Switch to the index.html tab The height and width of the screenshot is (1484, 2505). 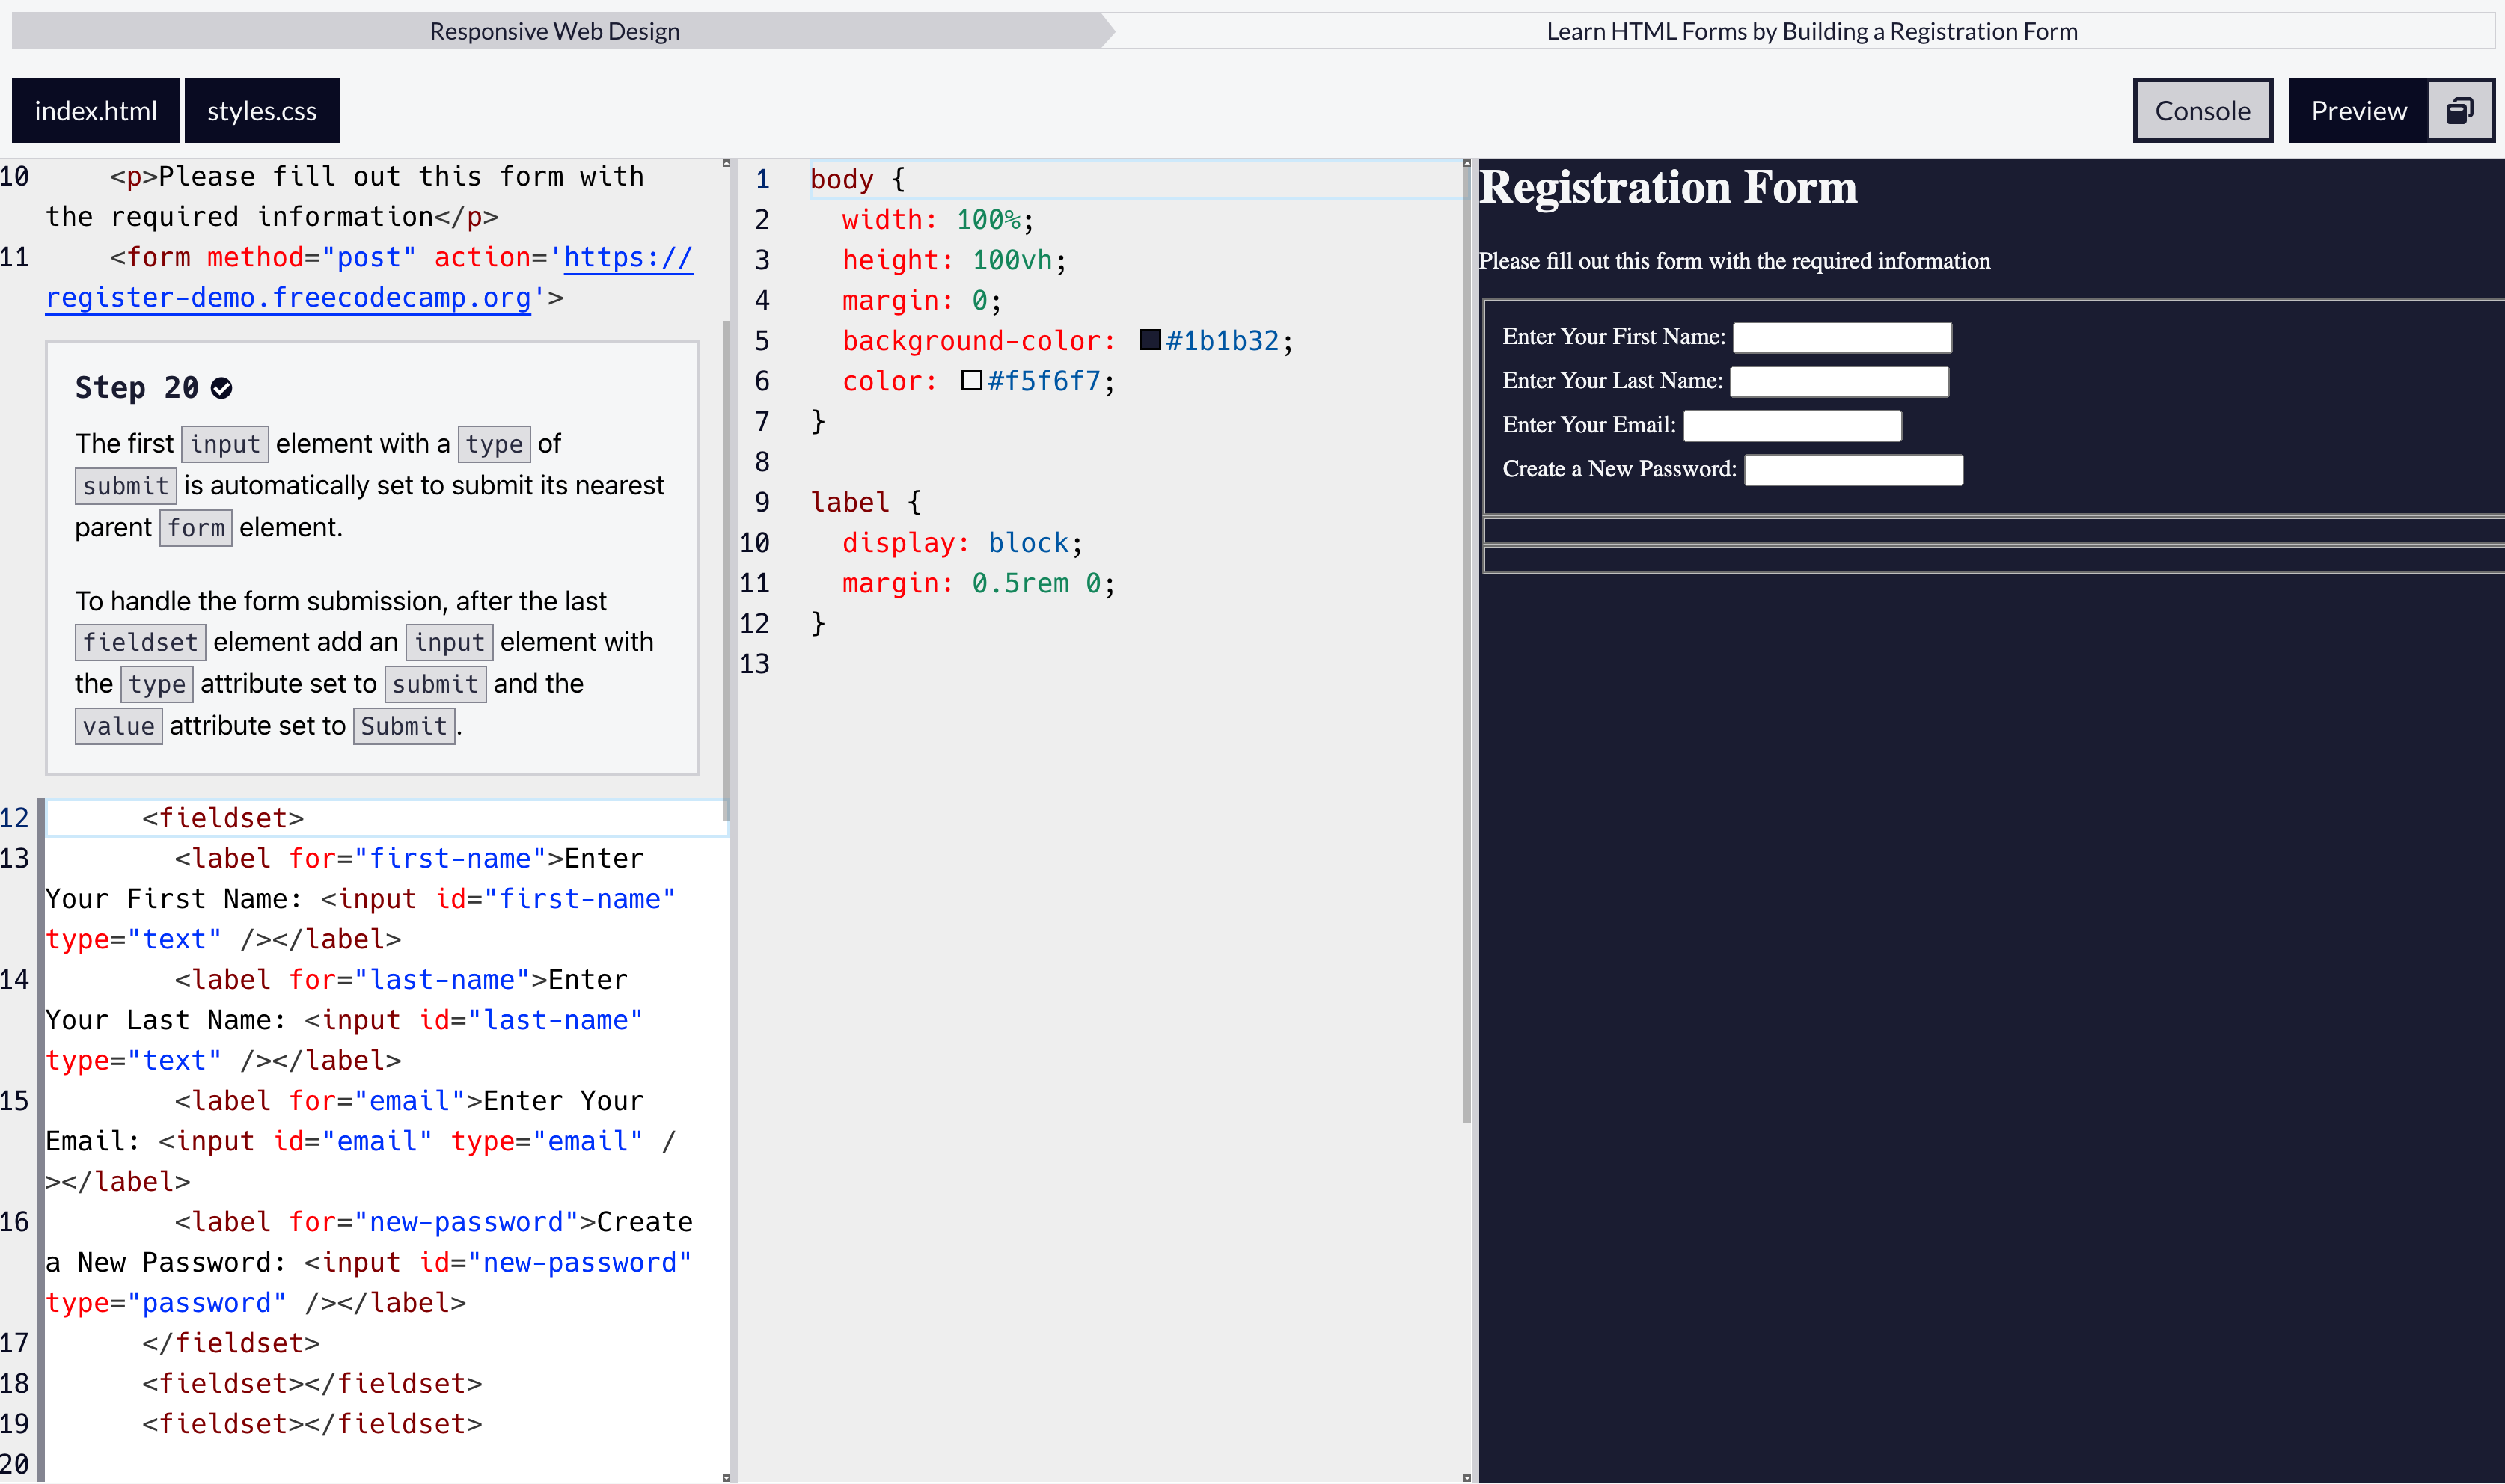pos(96,110)
